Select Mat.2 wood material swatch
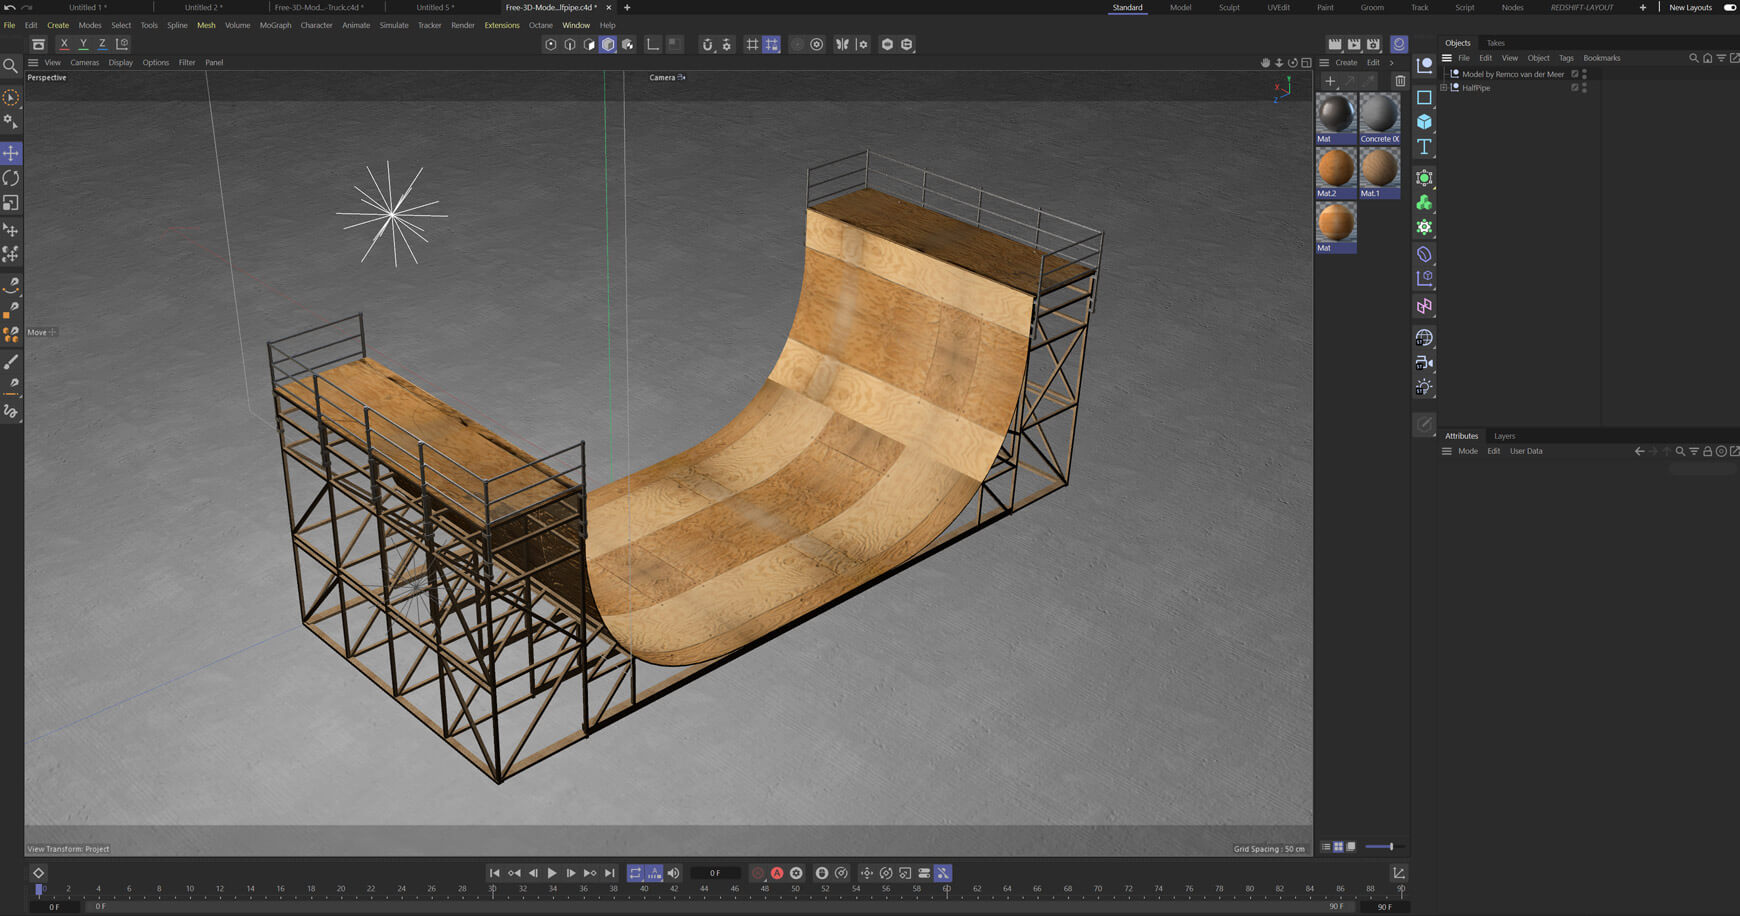Viewport: 1740px width, 916px height. [1335, 172]
